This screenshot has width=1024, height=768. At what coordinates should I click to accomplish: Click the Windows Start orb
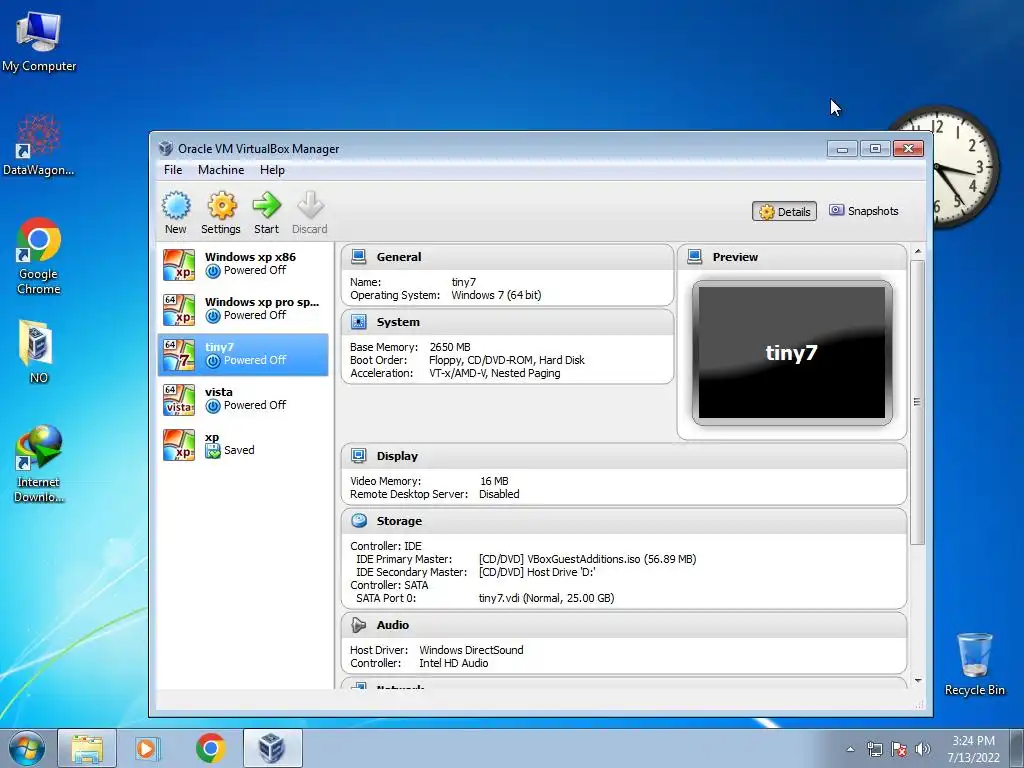27,748
